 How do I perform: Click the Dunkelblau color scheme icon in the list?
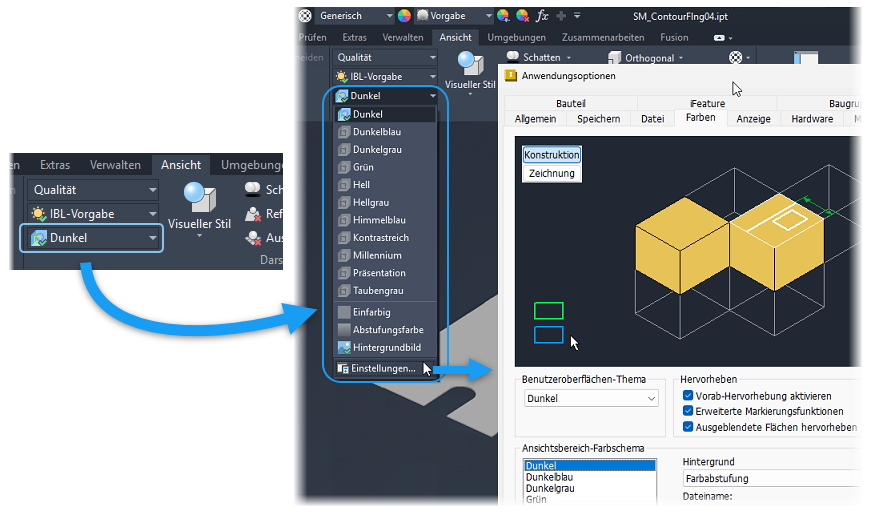click(344, 132)
